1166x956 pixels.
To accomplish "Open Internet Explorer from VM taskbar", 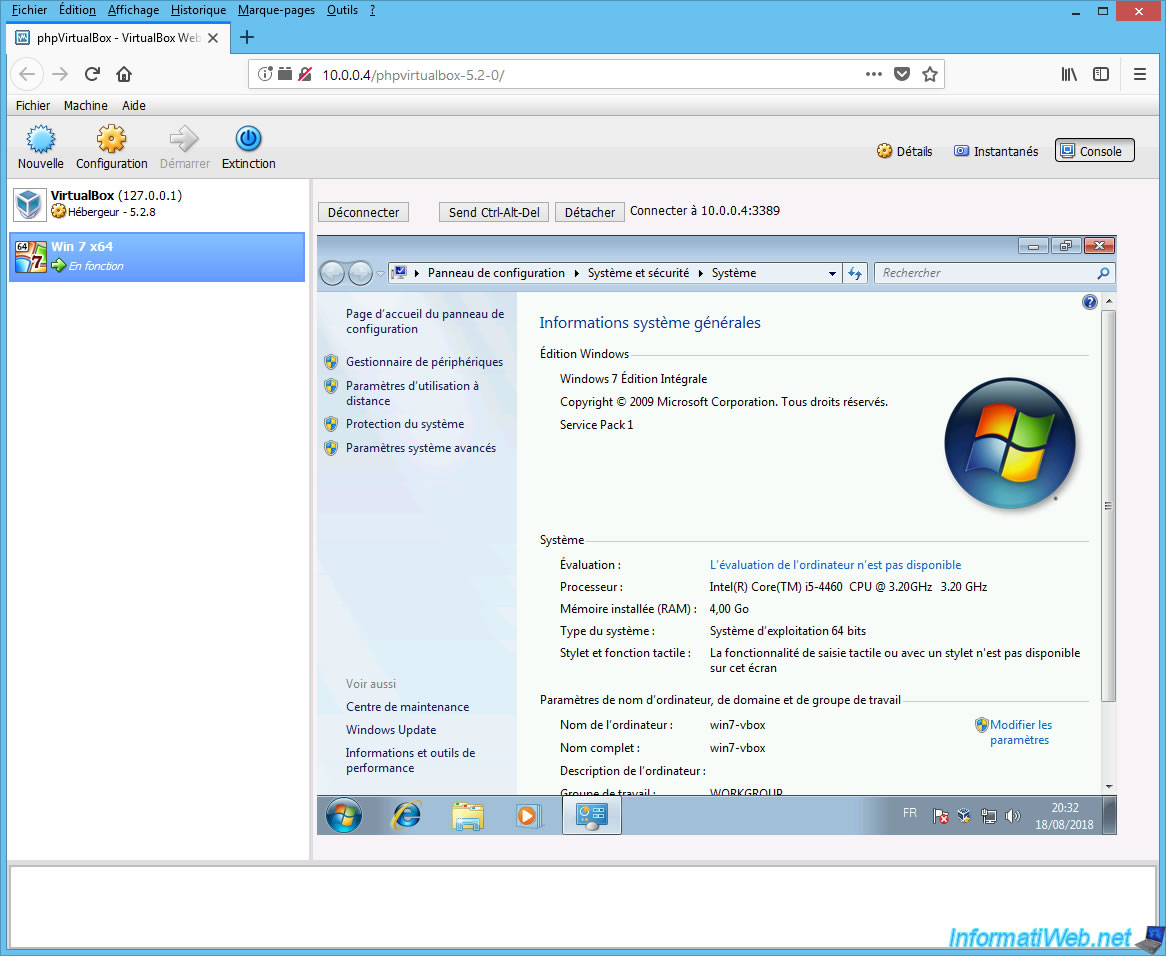I will [407, 815].
